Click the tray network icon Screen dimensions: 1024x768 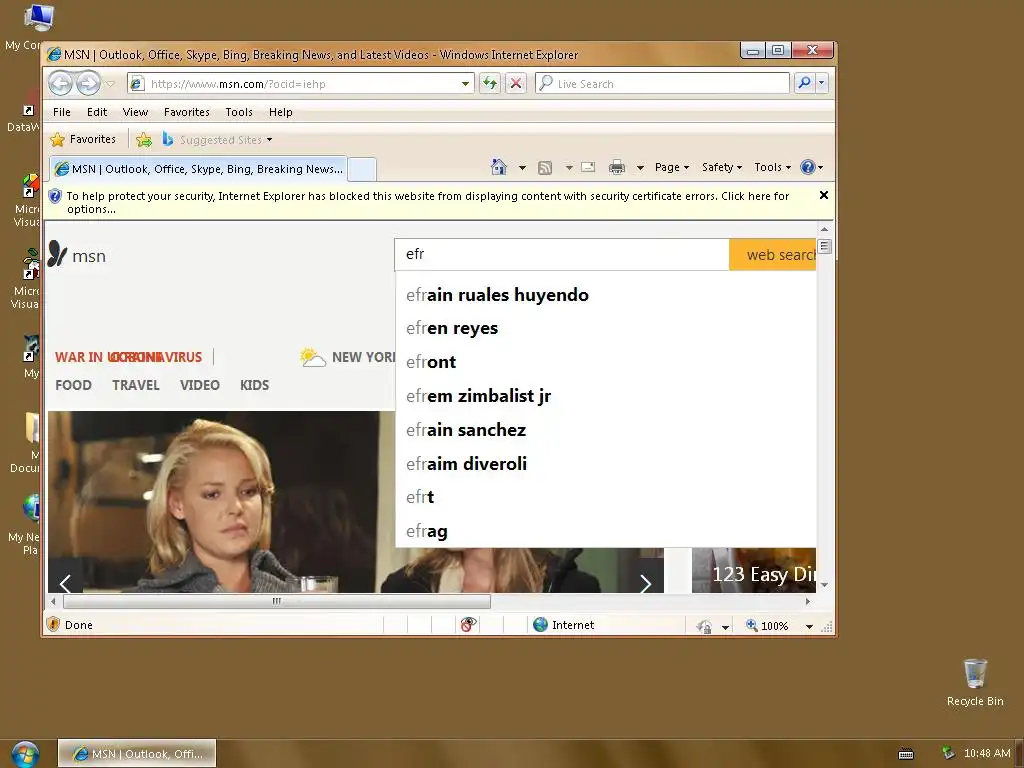pyautogui.click(x=948, y=753)
